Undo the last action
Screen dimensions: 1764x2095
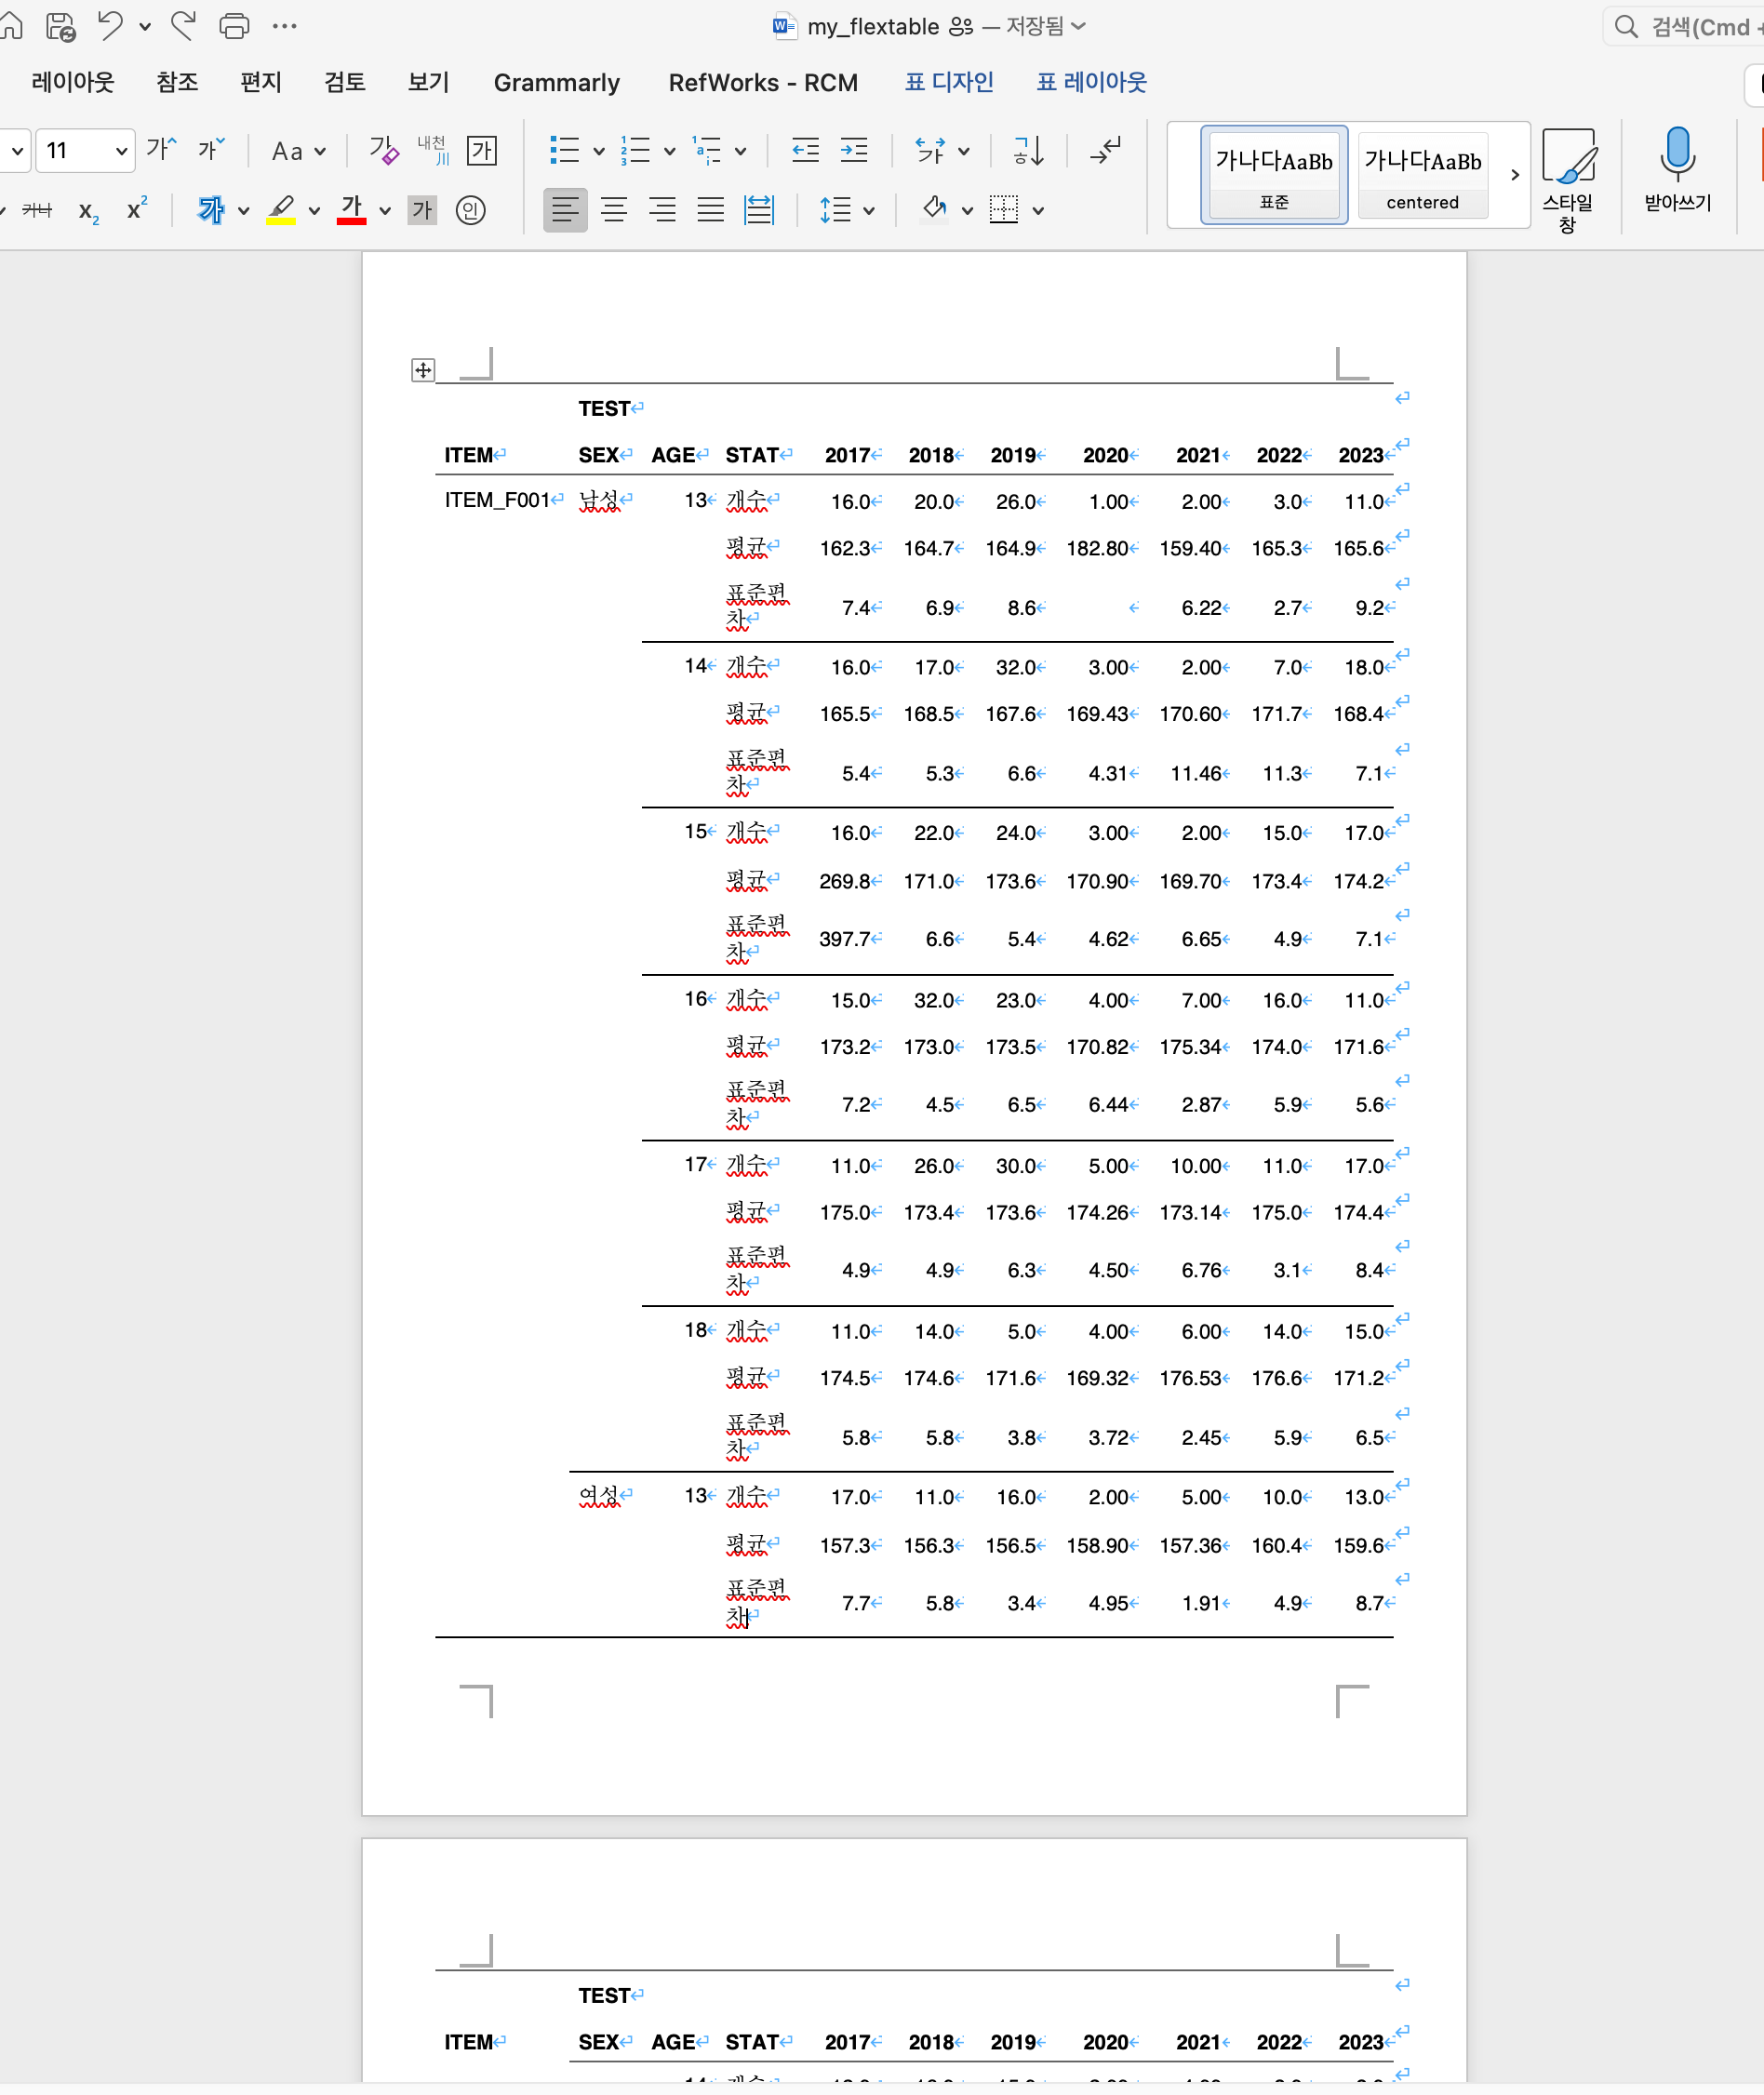(x=110, y=26)
